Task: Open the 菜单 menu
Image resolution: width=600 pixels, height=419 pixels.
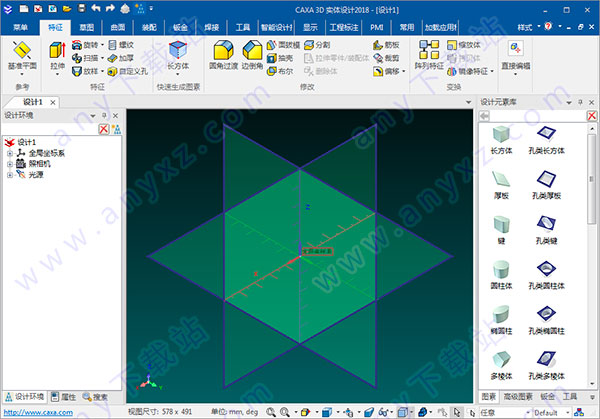Action: (20, 27)
